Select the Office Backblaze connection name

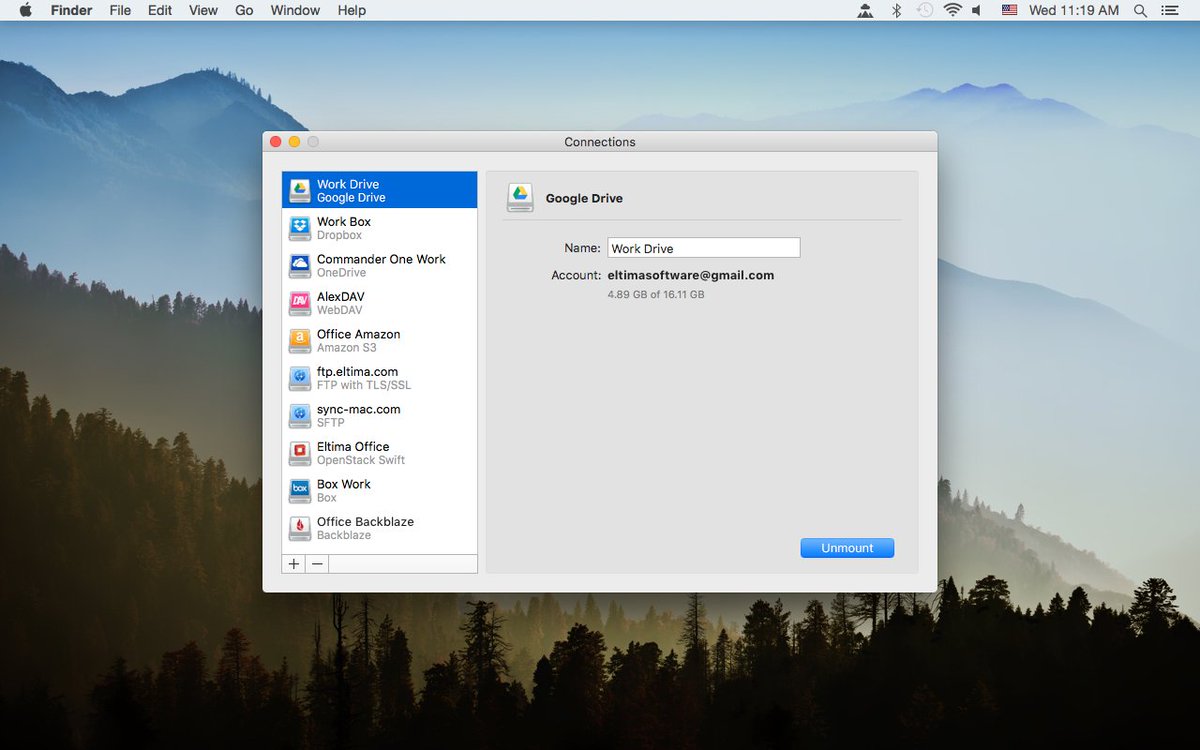tap(365, 522)
